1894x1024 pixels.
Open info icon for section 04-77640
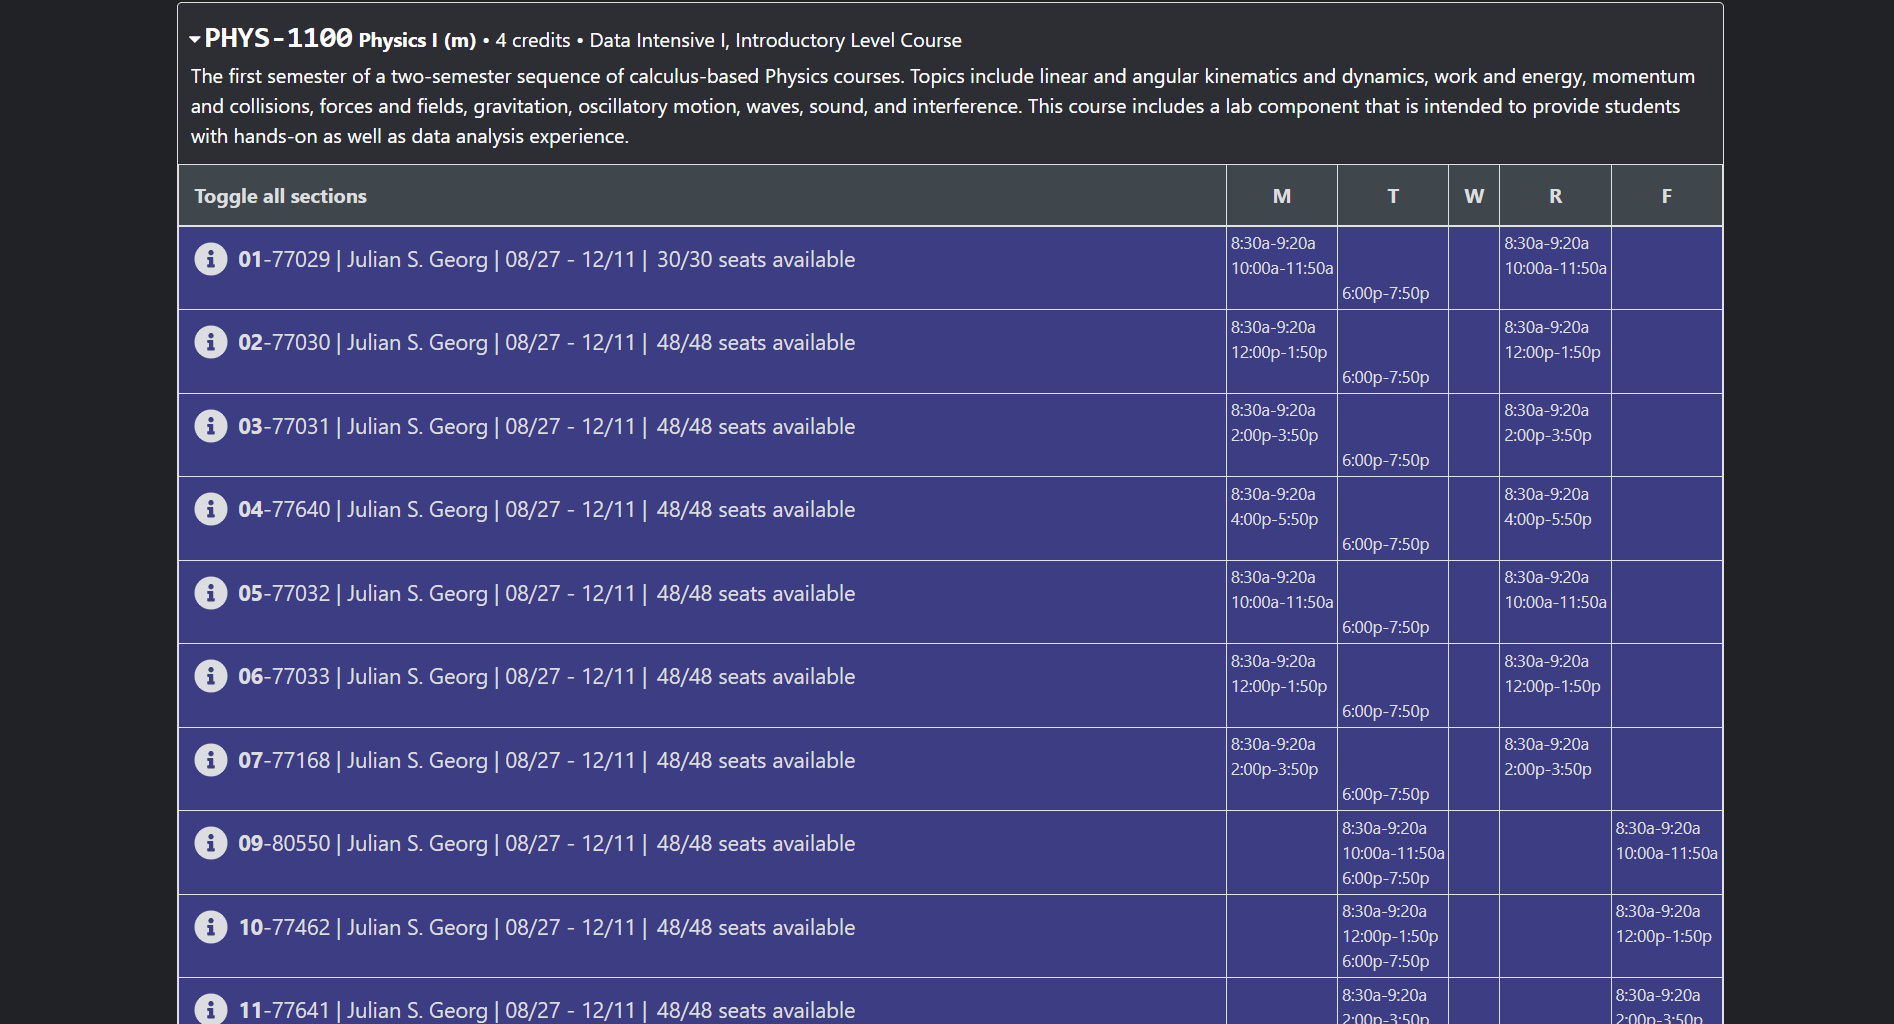tap(210, 509)
